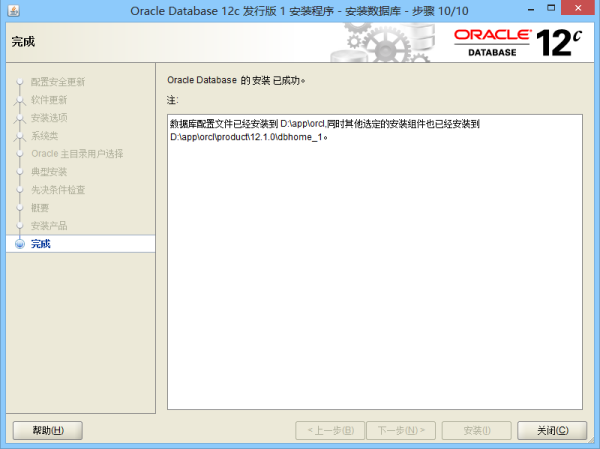600x449 pixels.
Task: Select the 概要 step
Action: pyautogui.click(x=40, y=207)
